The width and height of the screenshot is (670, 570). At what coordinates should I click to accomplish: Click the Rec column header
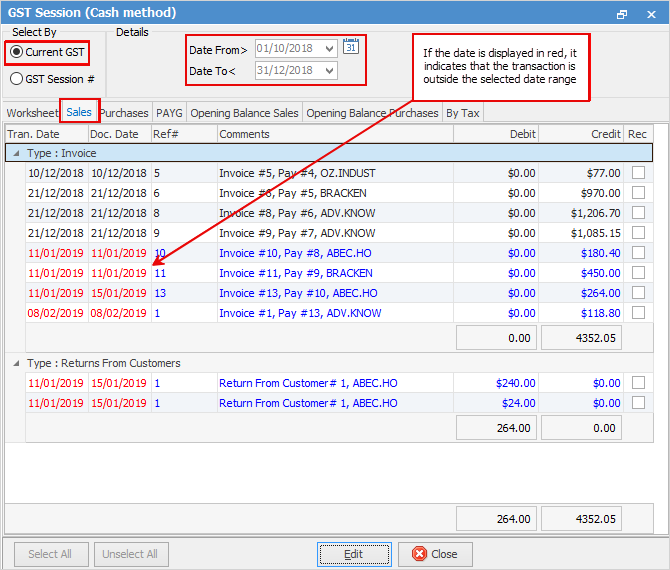[638, 134]
